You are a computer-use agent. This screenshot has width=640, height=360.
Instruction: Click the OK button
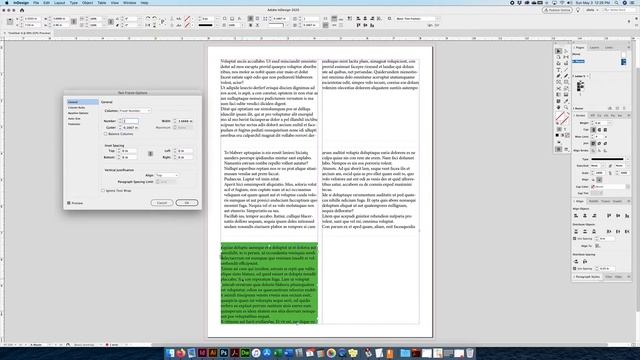(187, 203)
